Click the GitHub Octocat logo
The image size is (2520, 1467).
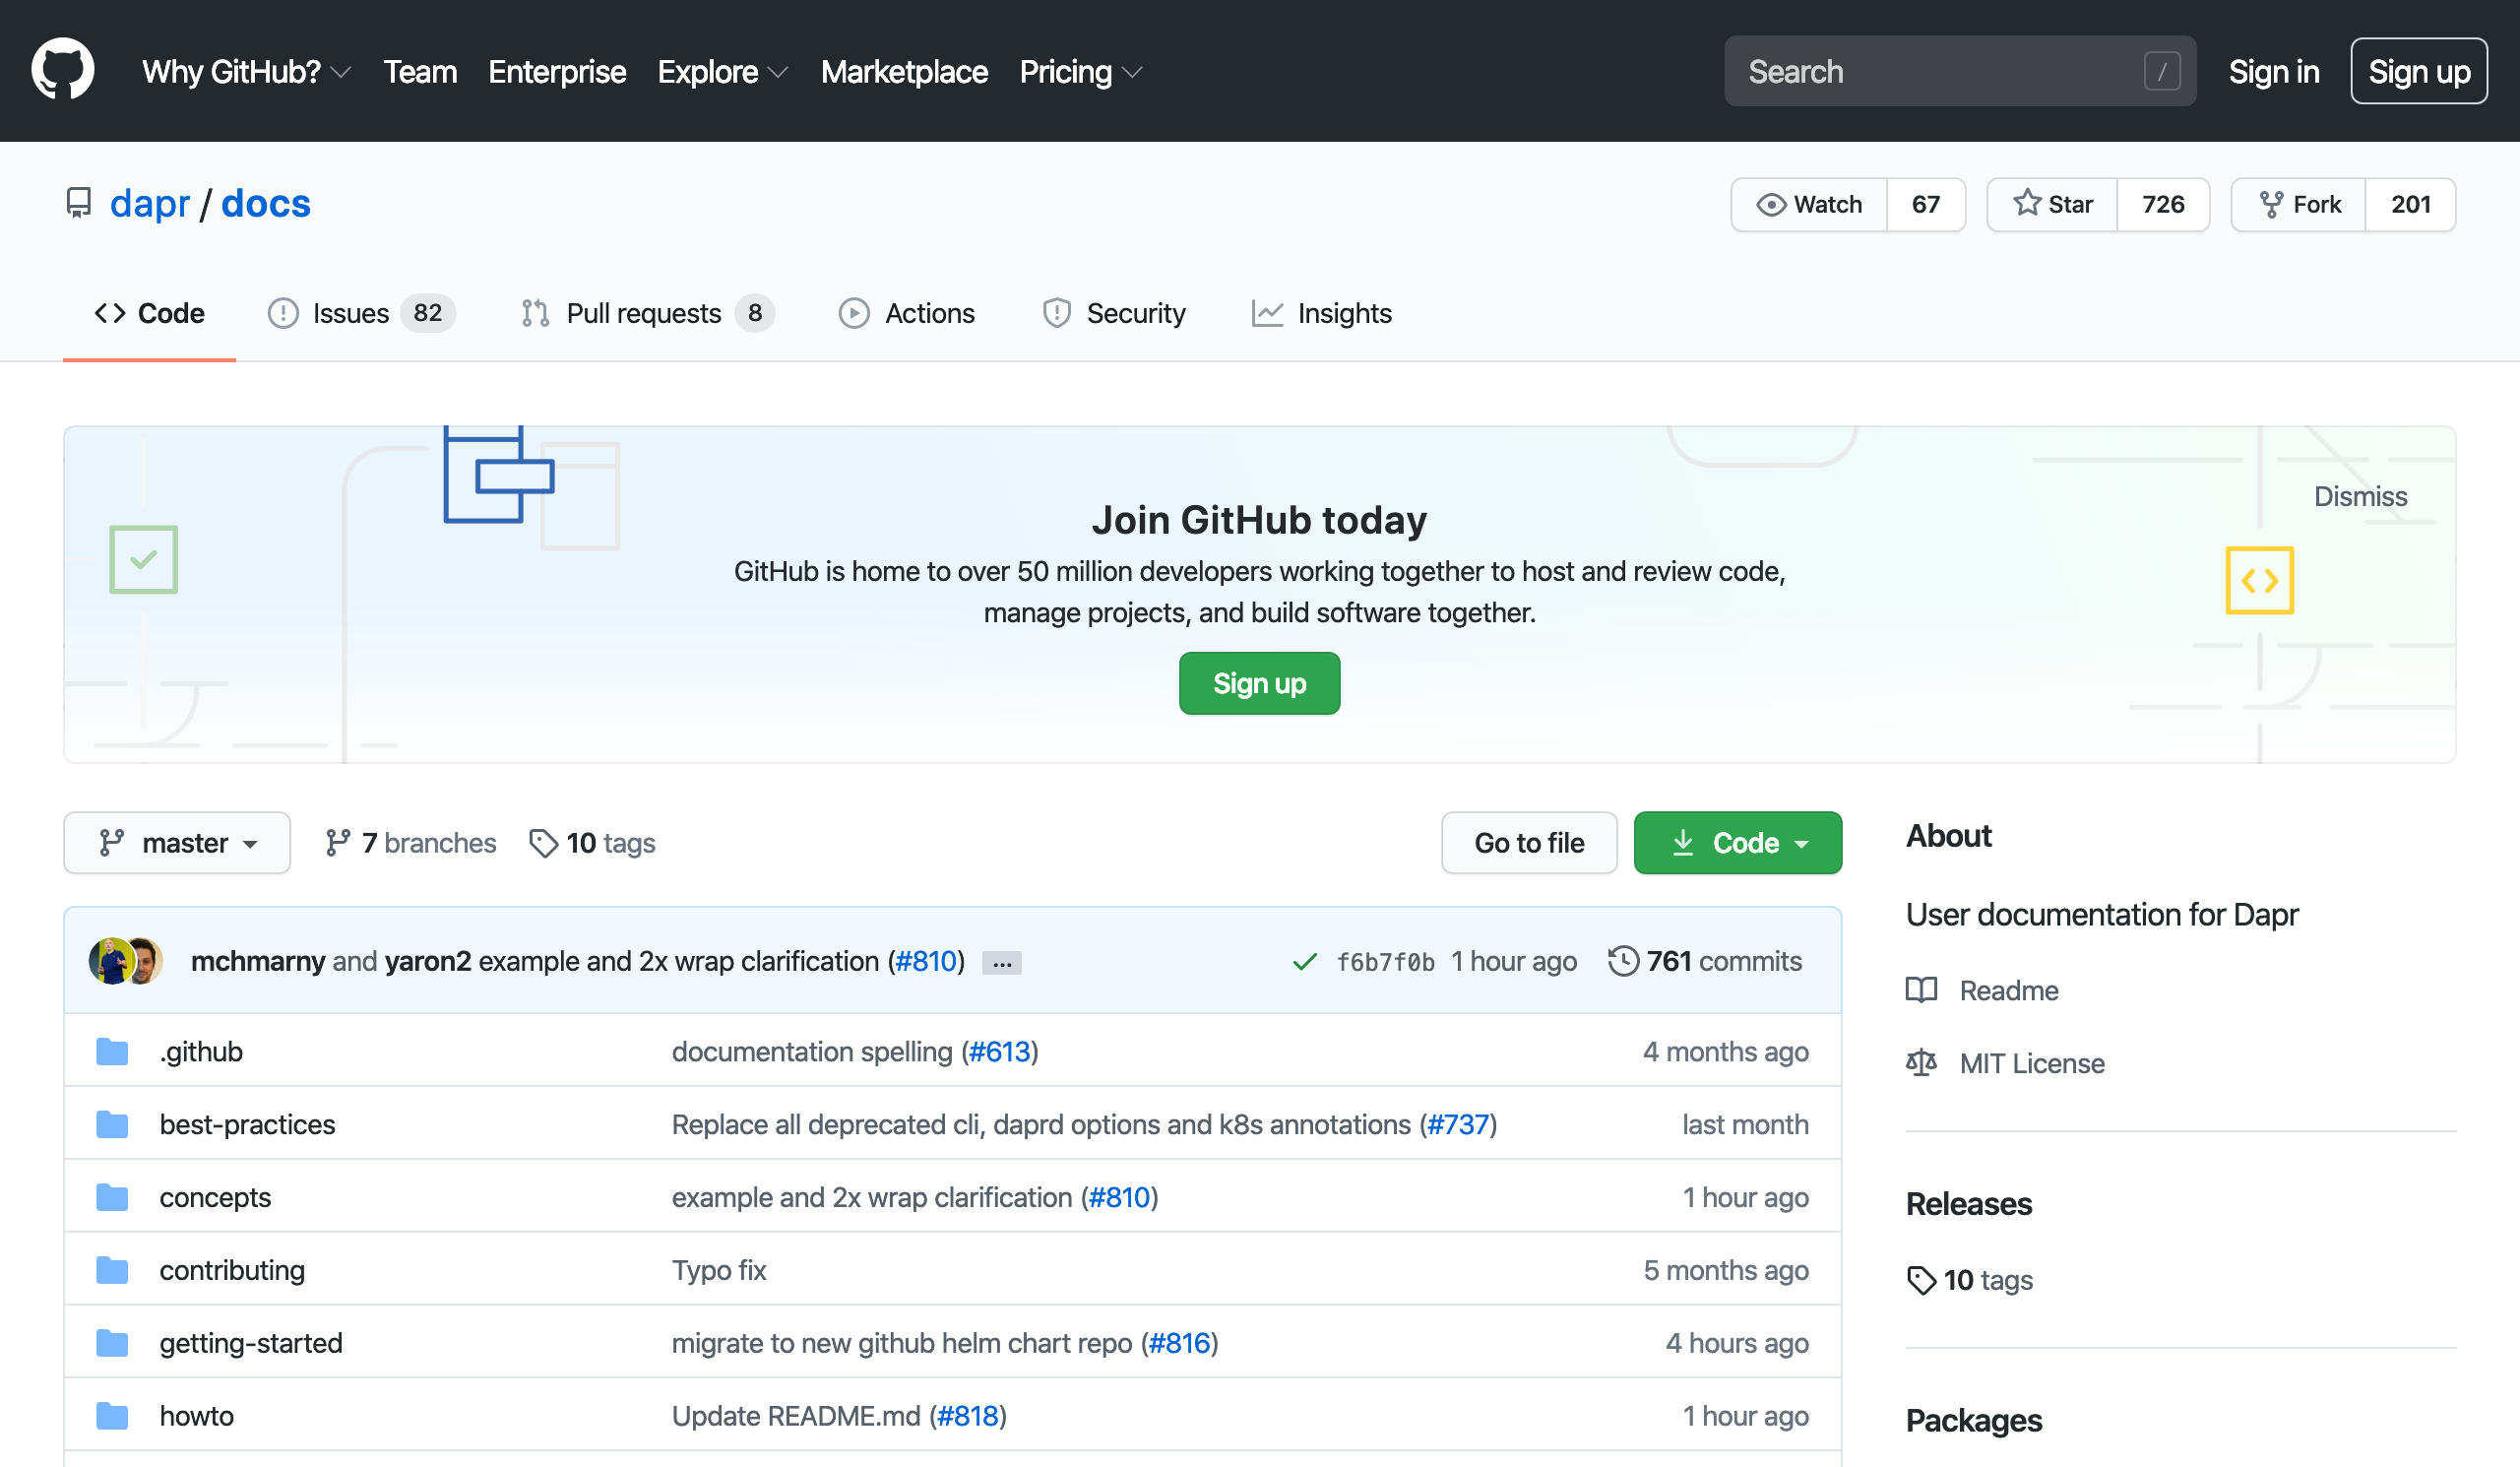point(63,70)
